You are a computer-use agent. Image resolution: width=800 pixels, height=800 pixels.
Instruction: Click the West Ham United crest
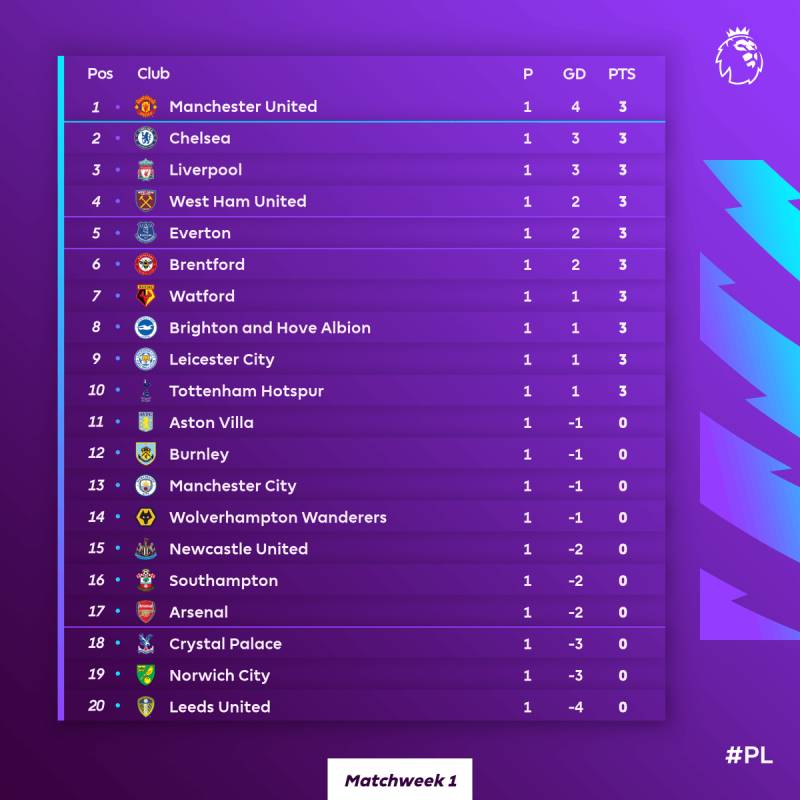146,201
